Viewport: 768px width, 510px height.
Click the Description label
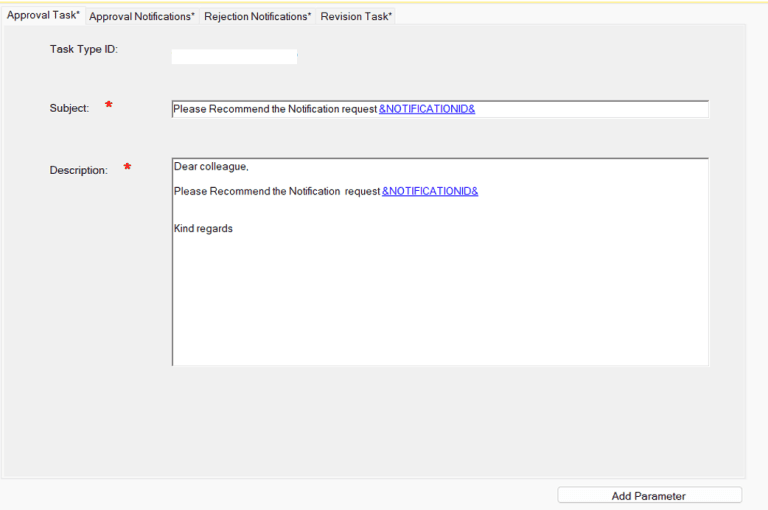coord(78,170)
